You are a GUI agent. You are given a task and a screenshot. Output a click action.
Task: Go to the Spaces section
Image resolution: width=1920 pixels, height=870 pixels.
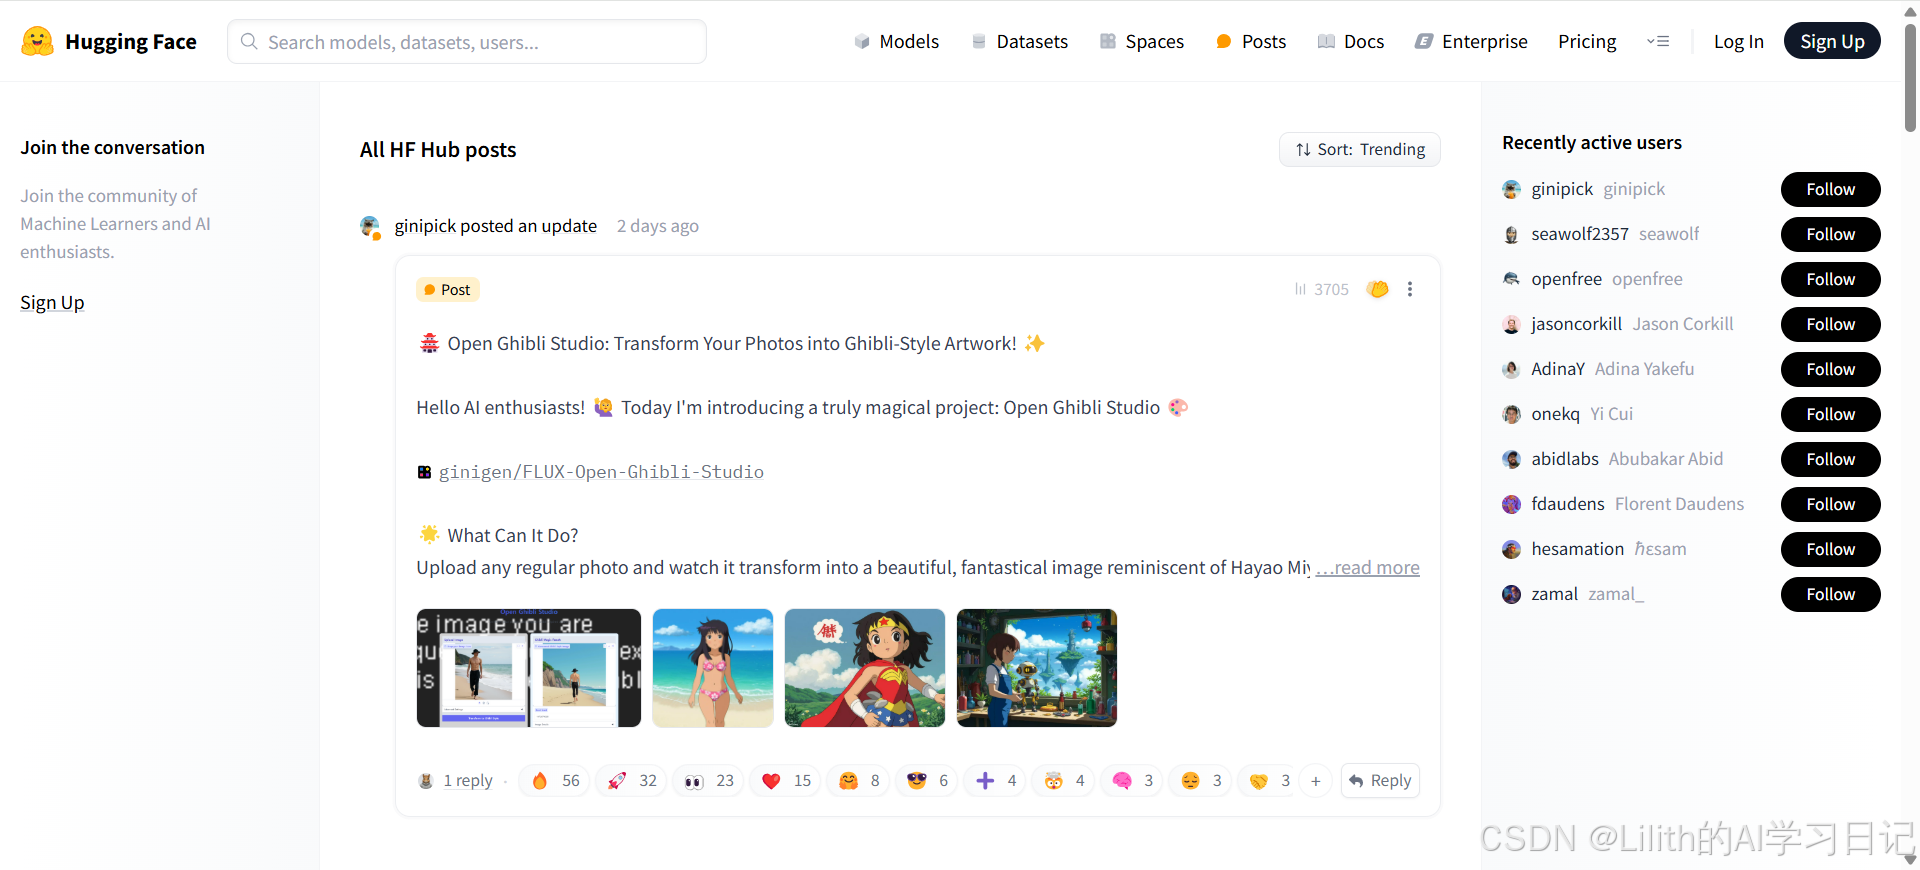coord(1142,41)
